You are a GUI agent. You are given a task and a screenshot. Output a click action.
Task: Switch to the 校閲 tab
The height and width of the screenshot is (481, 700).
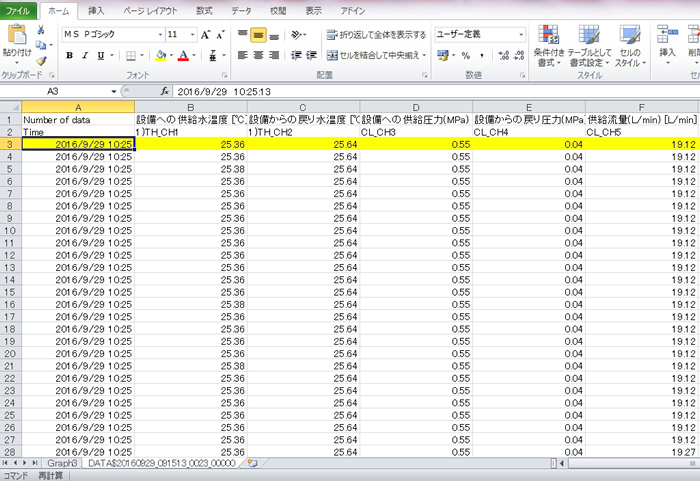pyautogui.click(x=278, y=11)
